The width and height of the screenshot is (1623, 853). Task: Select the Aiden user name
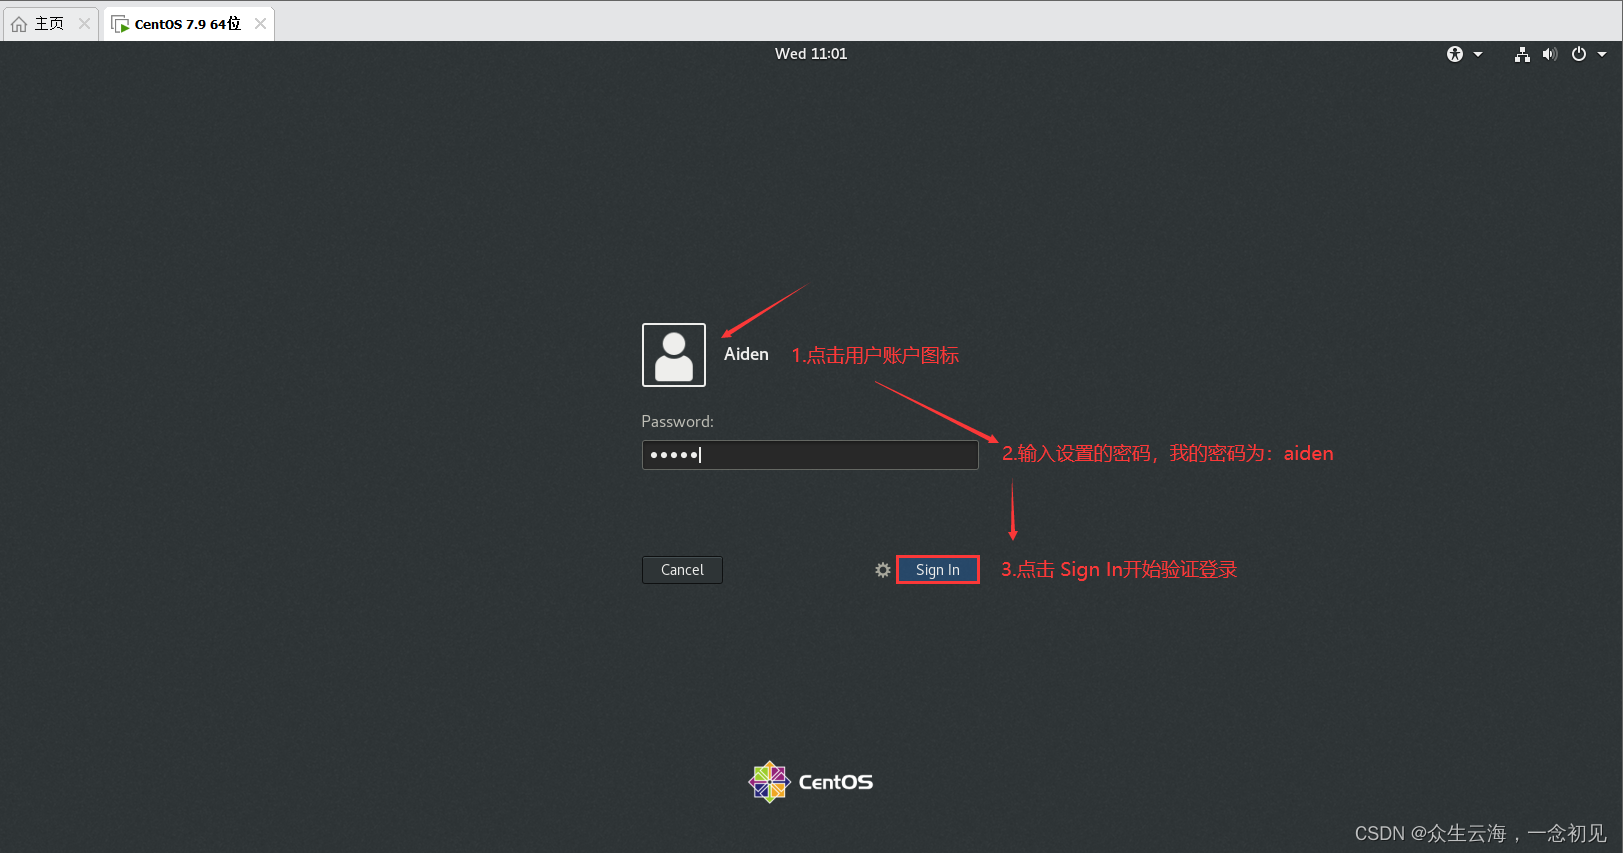pyautogui.click(x=746, y=355)
